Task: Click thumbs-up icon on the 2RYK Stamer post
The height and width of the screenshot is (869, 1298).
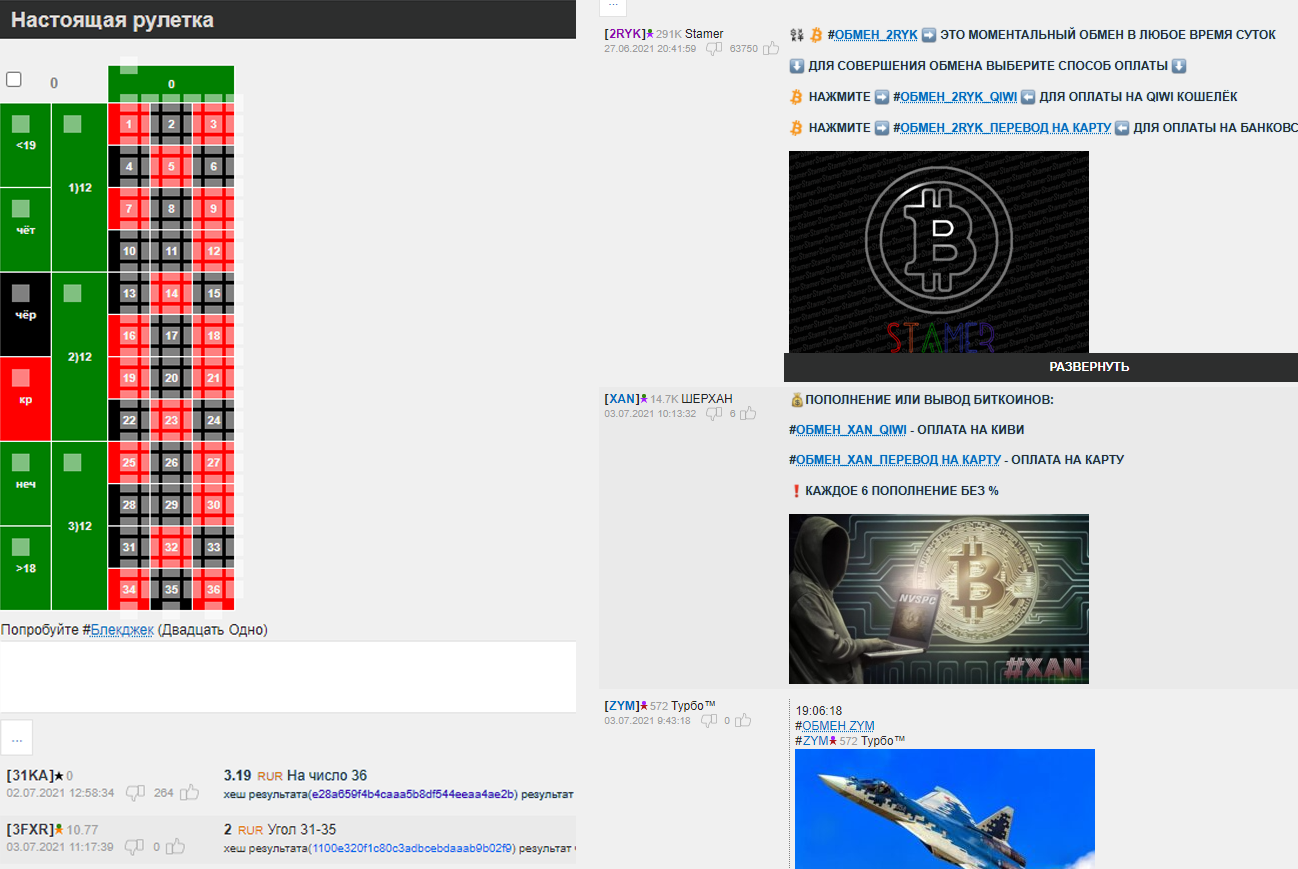Action: pos(771,48)
